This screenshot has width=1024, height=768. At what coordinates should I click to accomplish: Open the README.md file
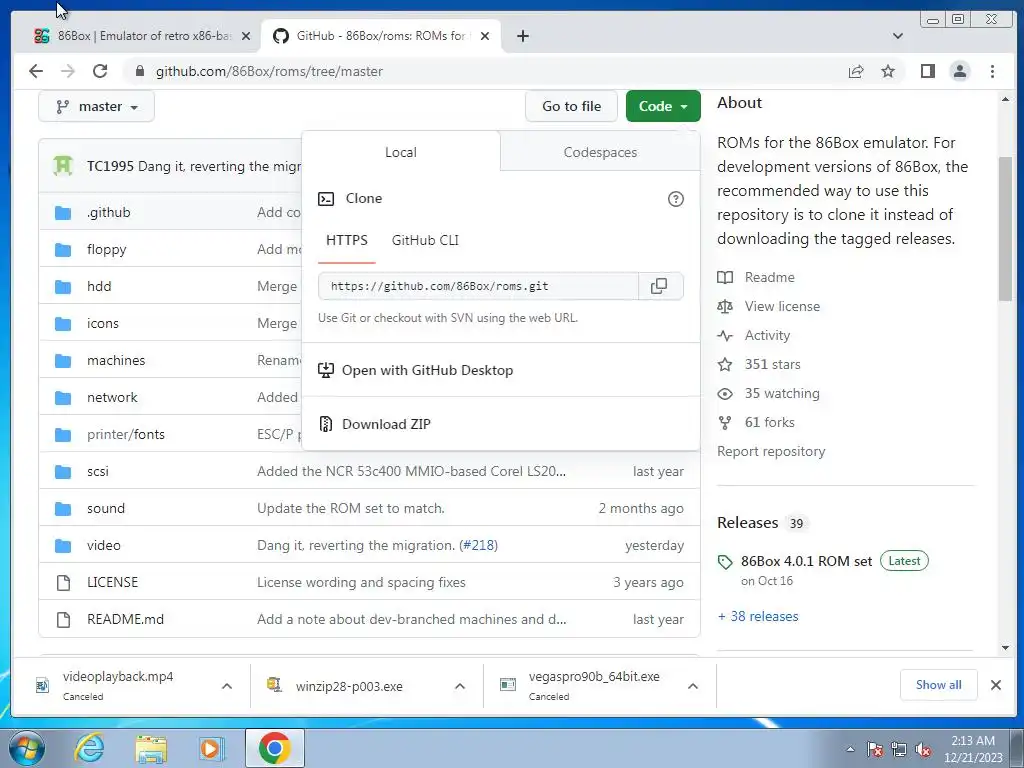click(x=125, y=619)
